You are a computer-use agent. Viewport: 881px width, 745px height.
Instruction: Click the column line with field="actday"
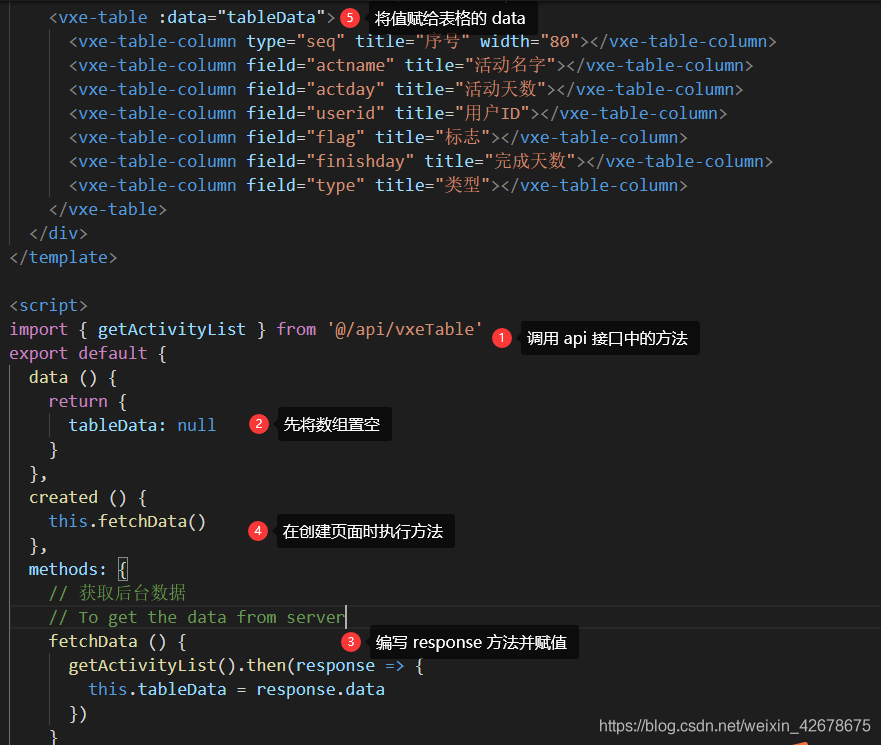pyautogui.click(x=406, y=89)
